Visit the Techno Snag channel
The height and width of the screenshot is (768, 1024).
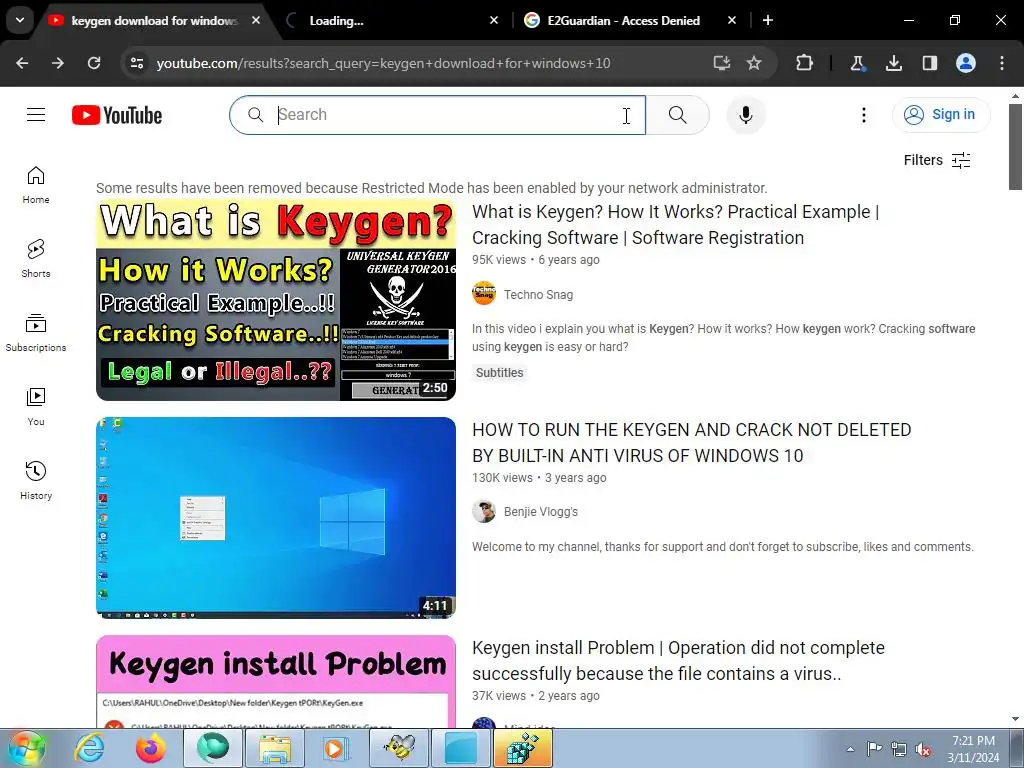(x=538, y=295)
